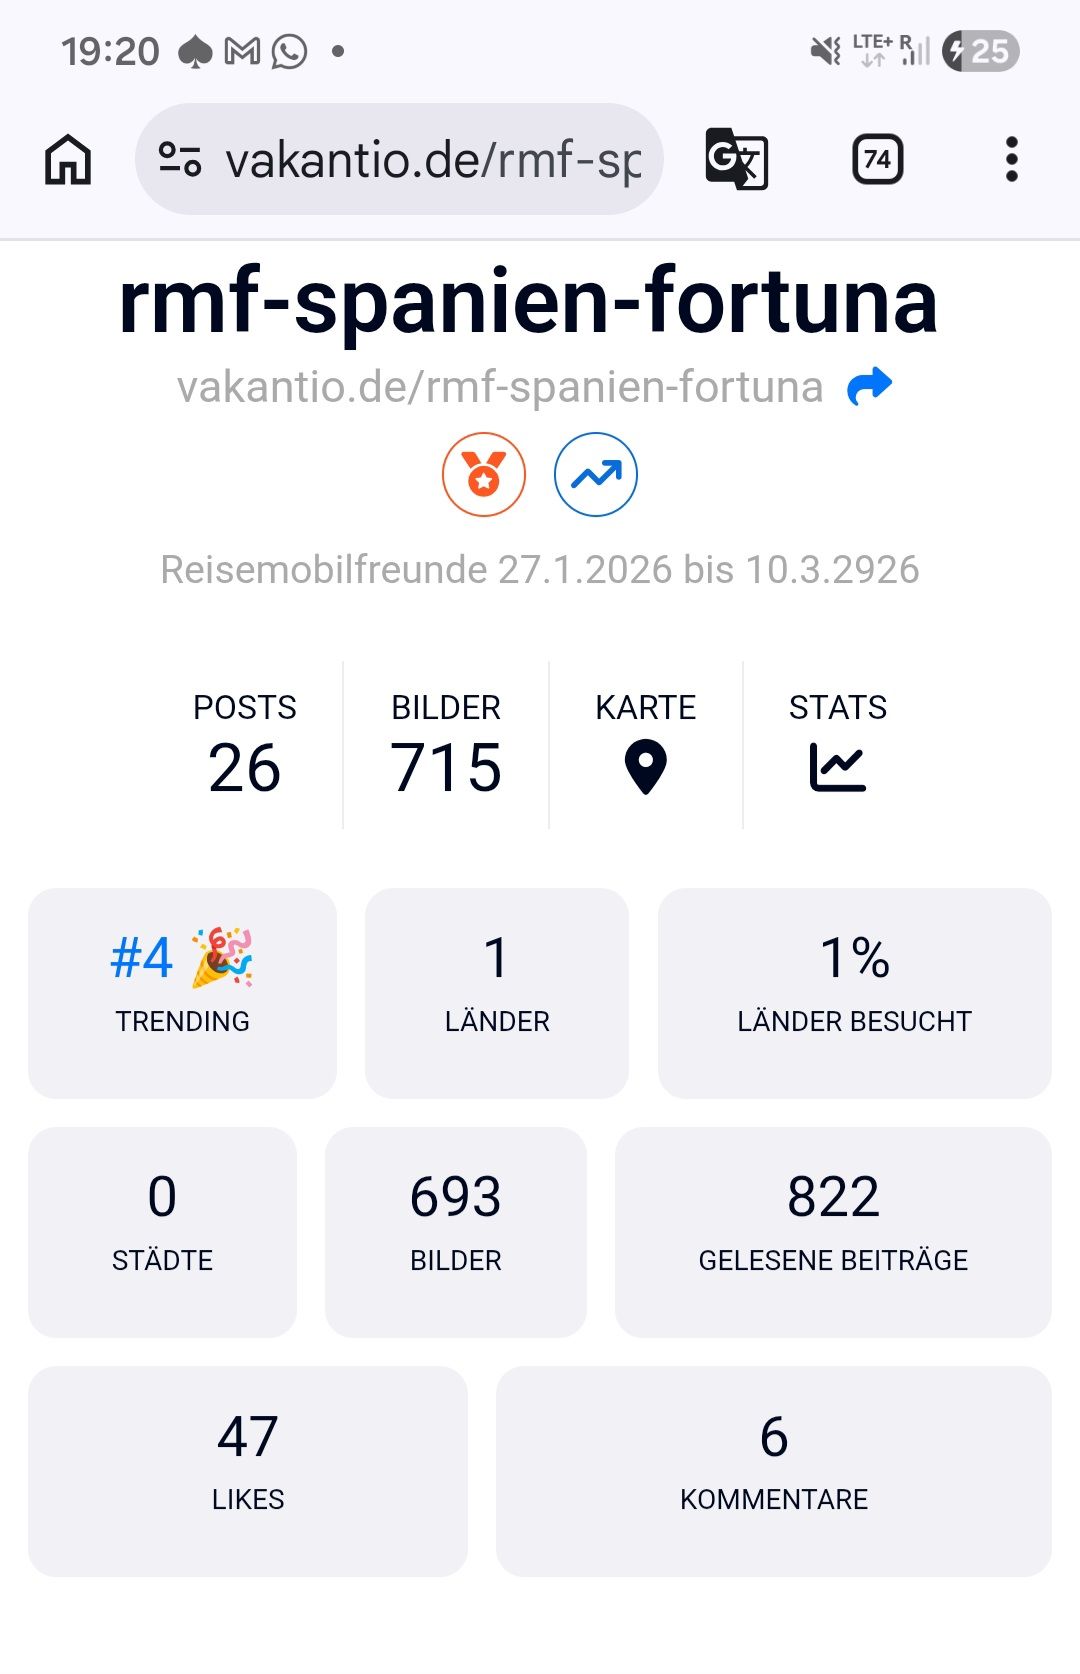Tap the 822 Gelesene Beiträge card
Viewport: 1080px width, 1674px height.
point(833,1232)
